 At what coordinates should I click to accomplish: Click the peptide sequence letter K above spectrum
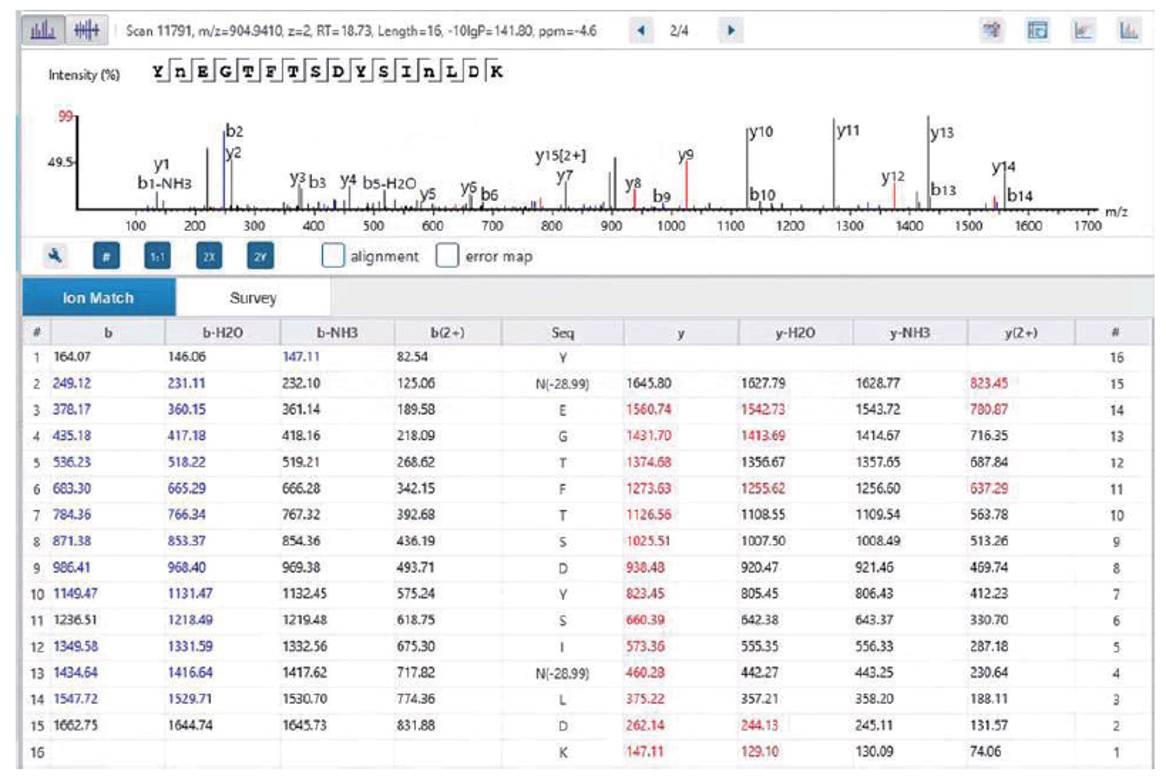pyautogui.click(x=496, y=71)
